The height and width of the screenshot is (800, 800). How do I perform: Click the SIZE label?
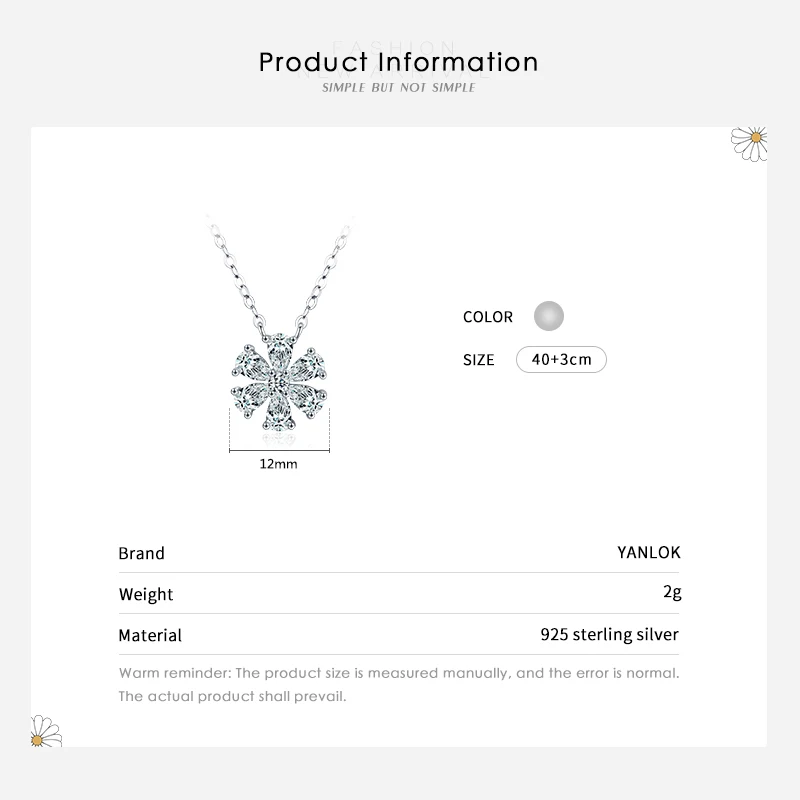click(479, 360)
